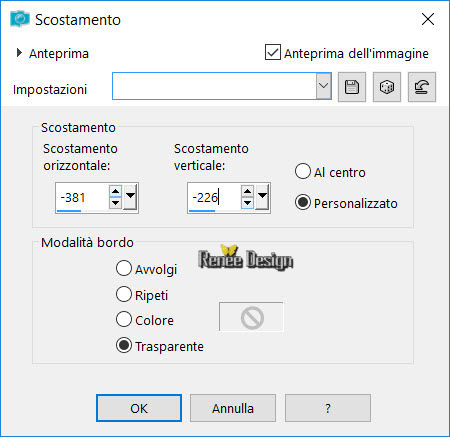The height and width of the screenshot is (437, 450).
Task: Click the save preset floppy disk icon
Action: pyautogui.click(x=352, y=87)
